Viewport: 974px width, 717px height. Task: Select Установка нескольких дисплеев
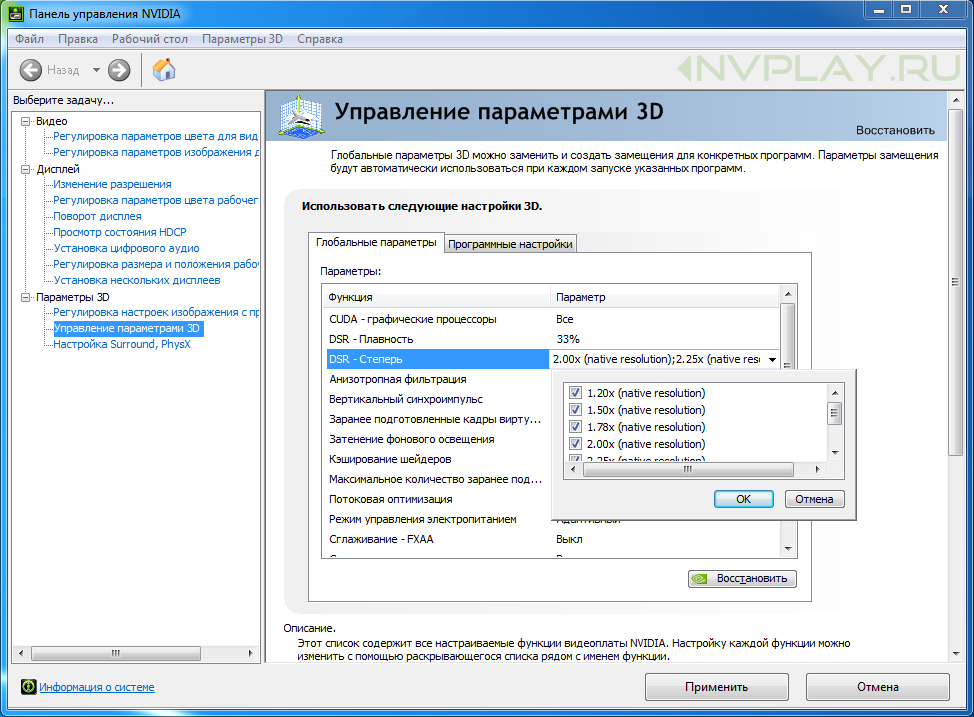click(x=137, y=280)
